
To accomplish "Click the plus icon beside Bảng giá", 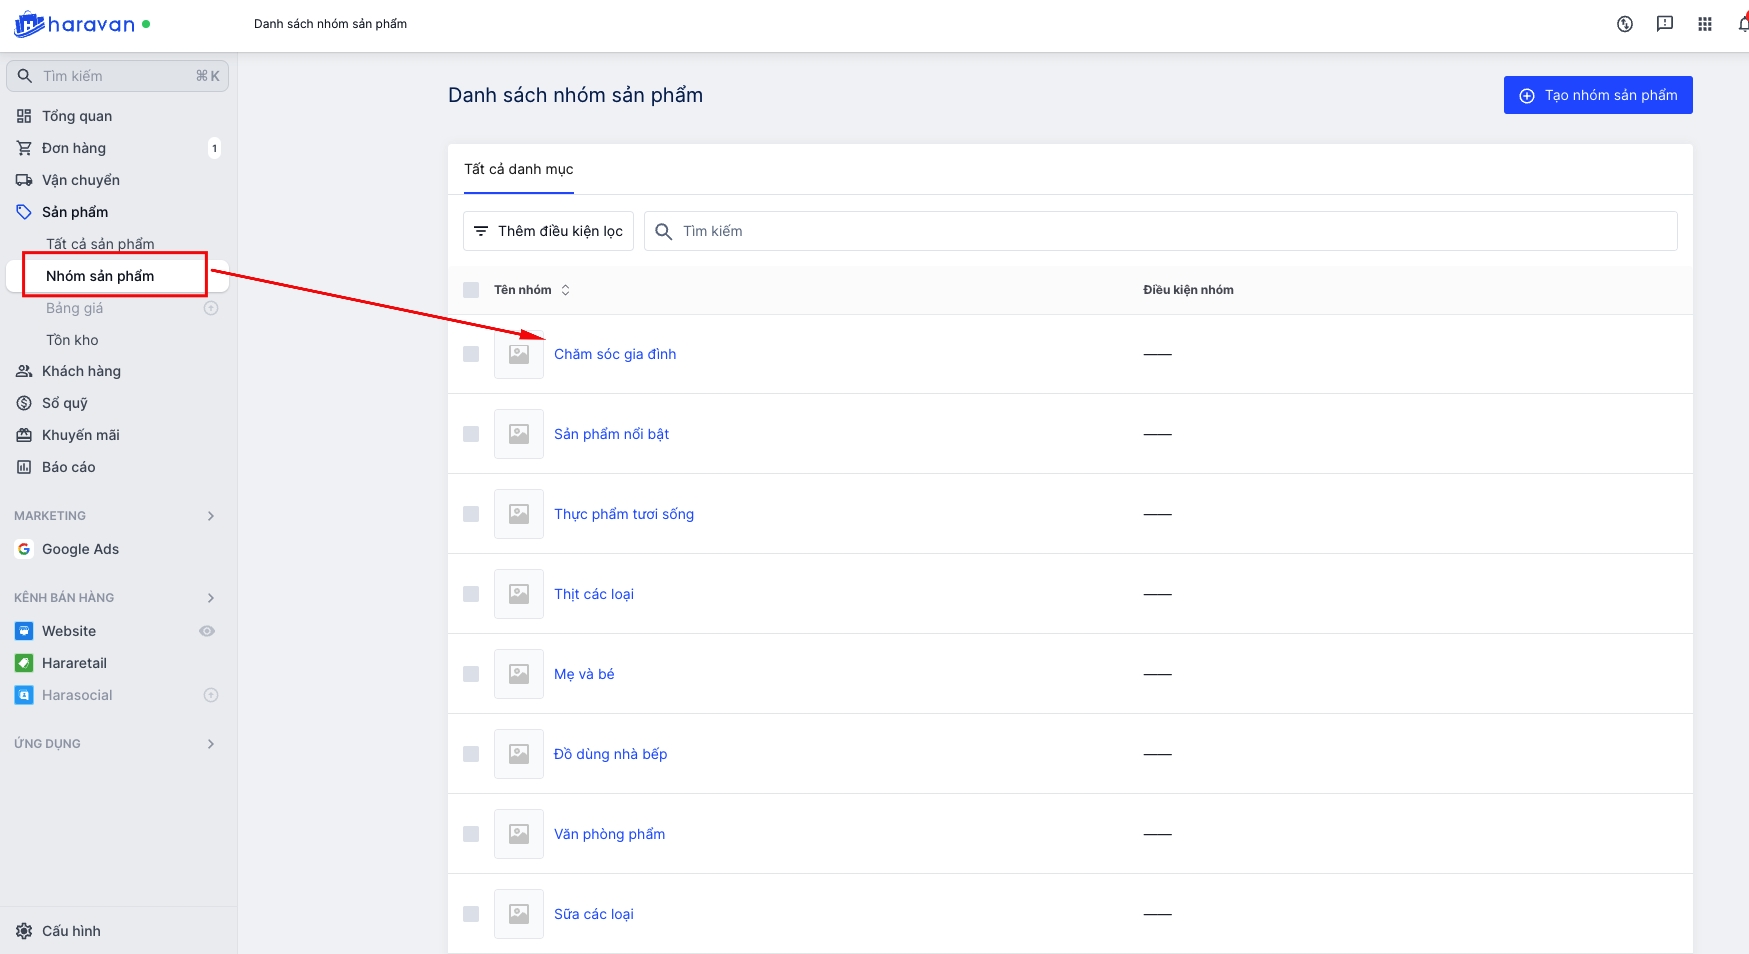I will (211, 308).
